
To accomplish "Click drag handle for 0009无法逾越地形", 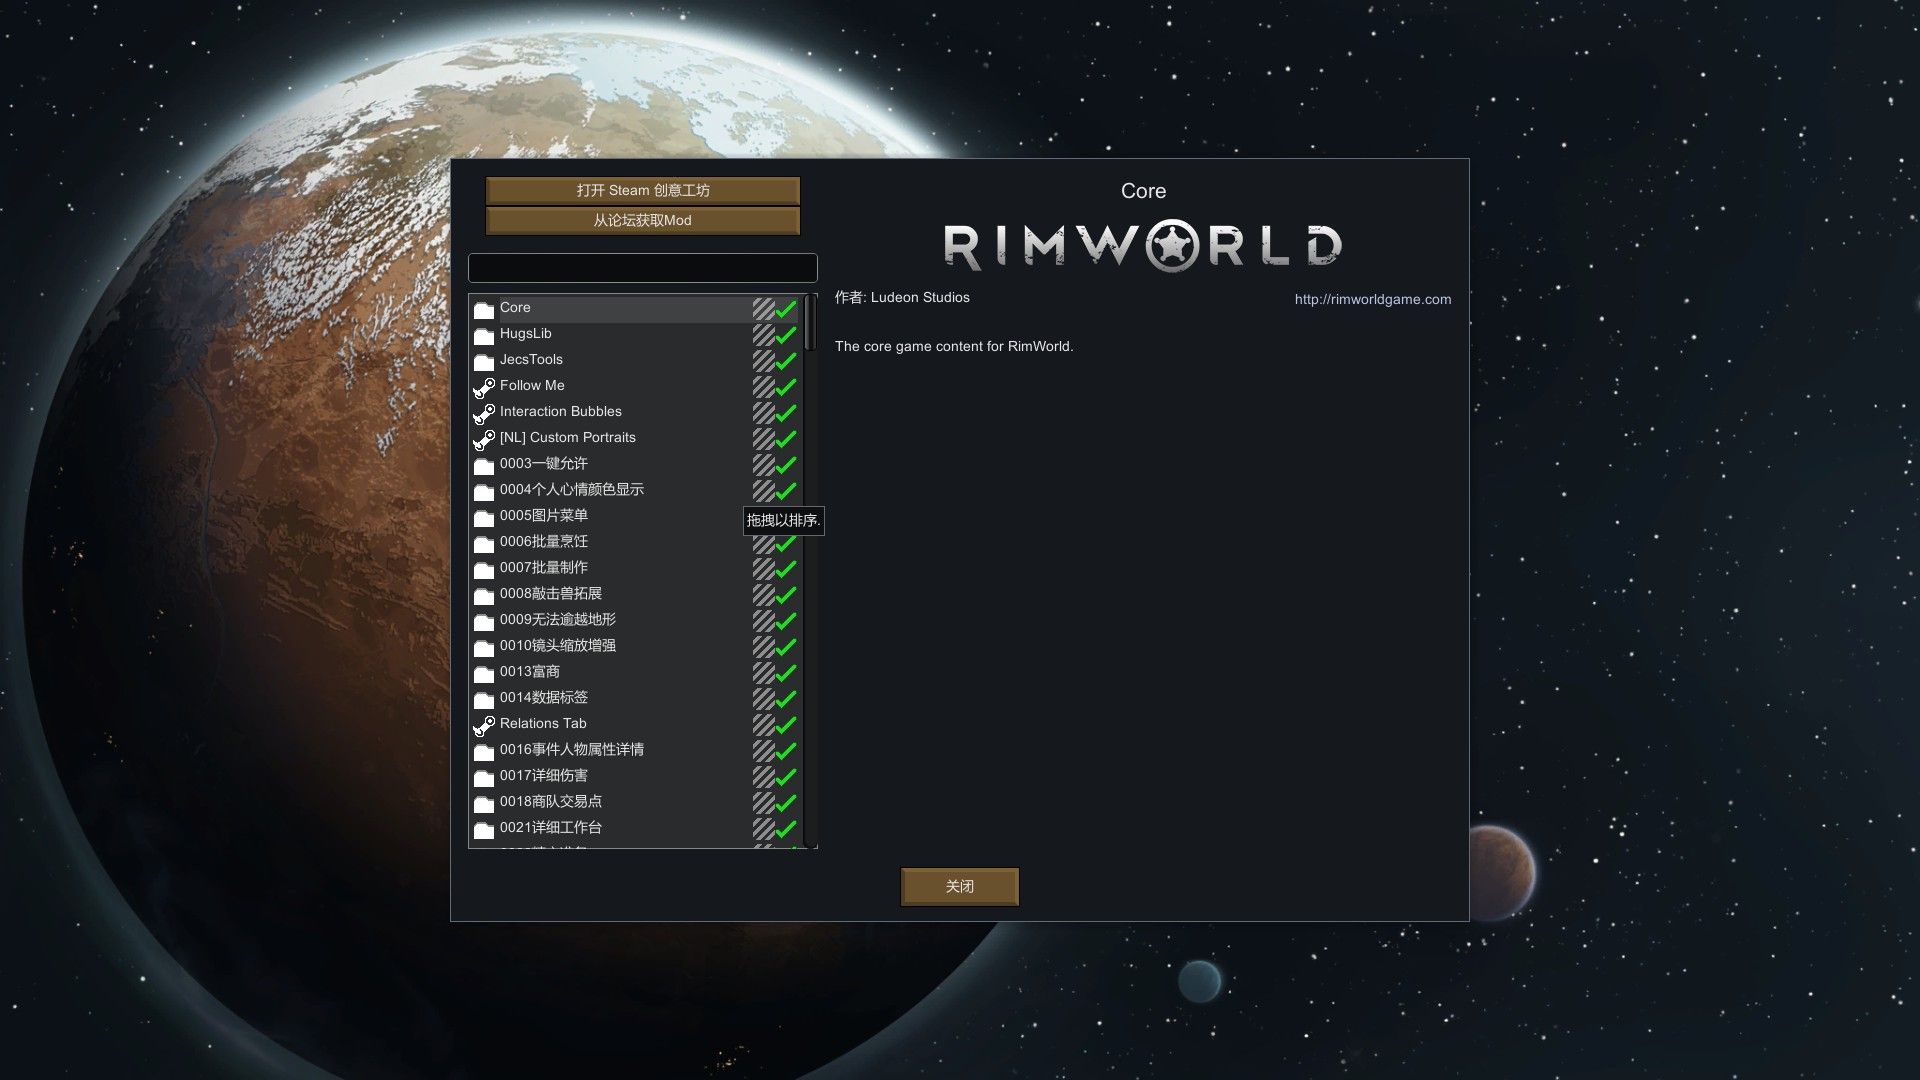I will click(764, 621).
